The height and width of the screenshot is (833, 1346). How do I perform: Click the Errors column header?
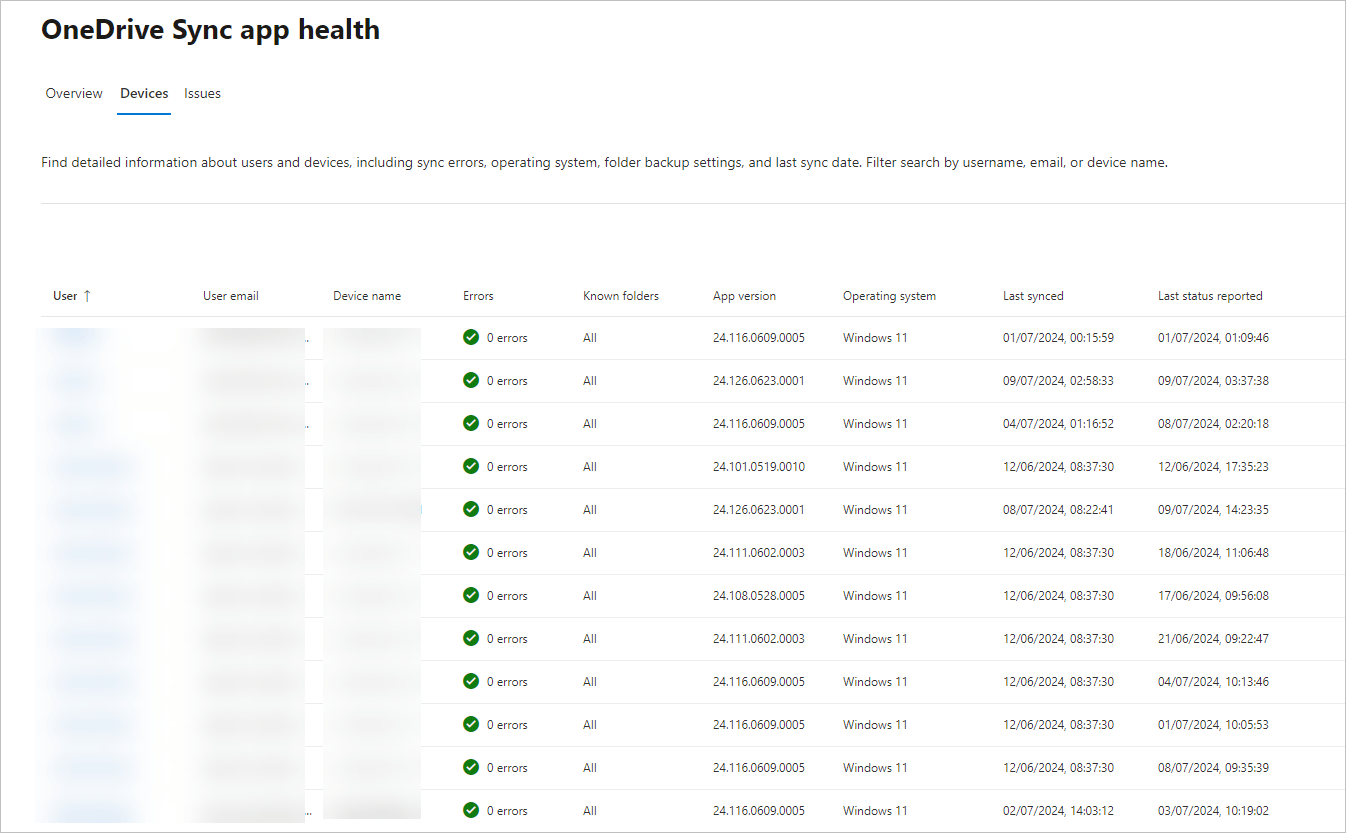(478, 296)
